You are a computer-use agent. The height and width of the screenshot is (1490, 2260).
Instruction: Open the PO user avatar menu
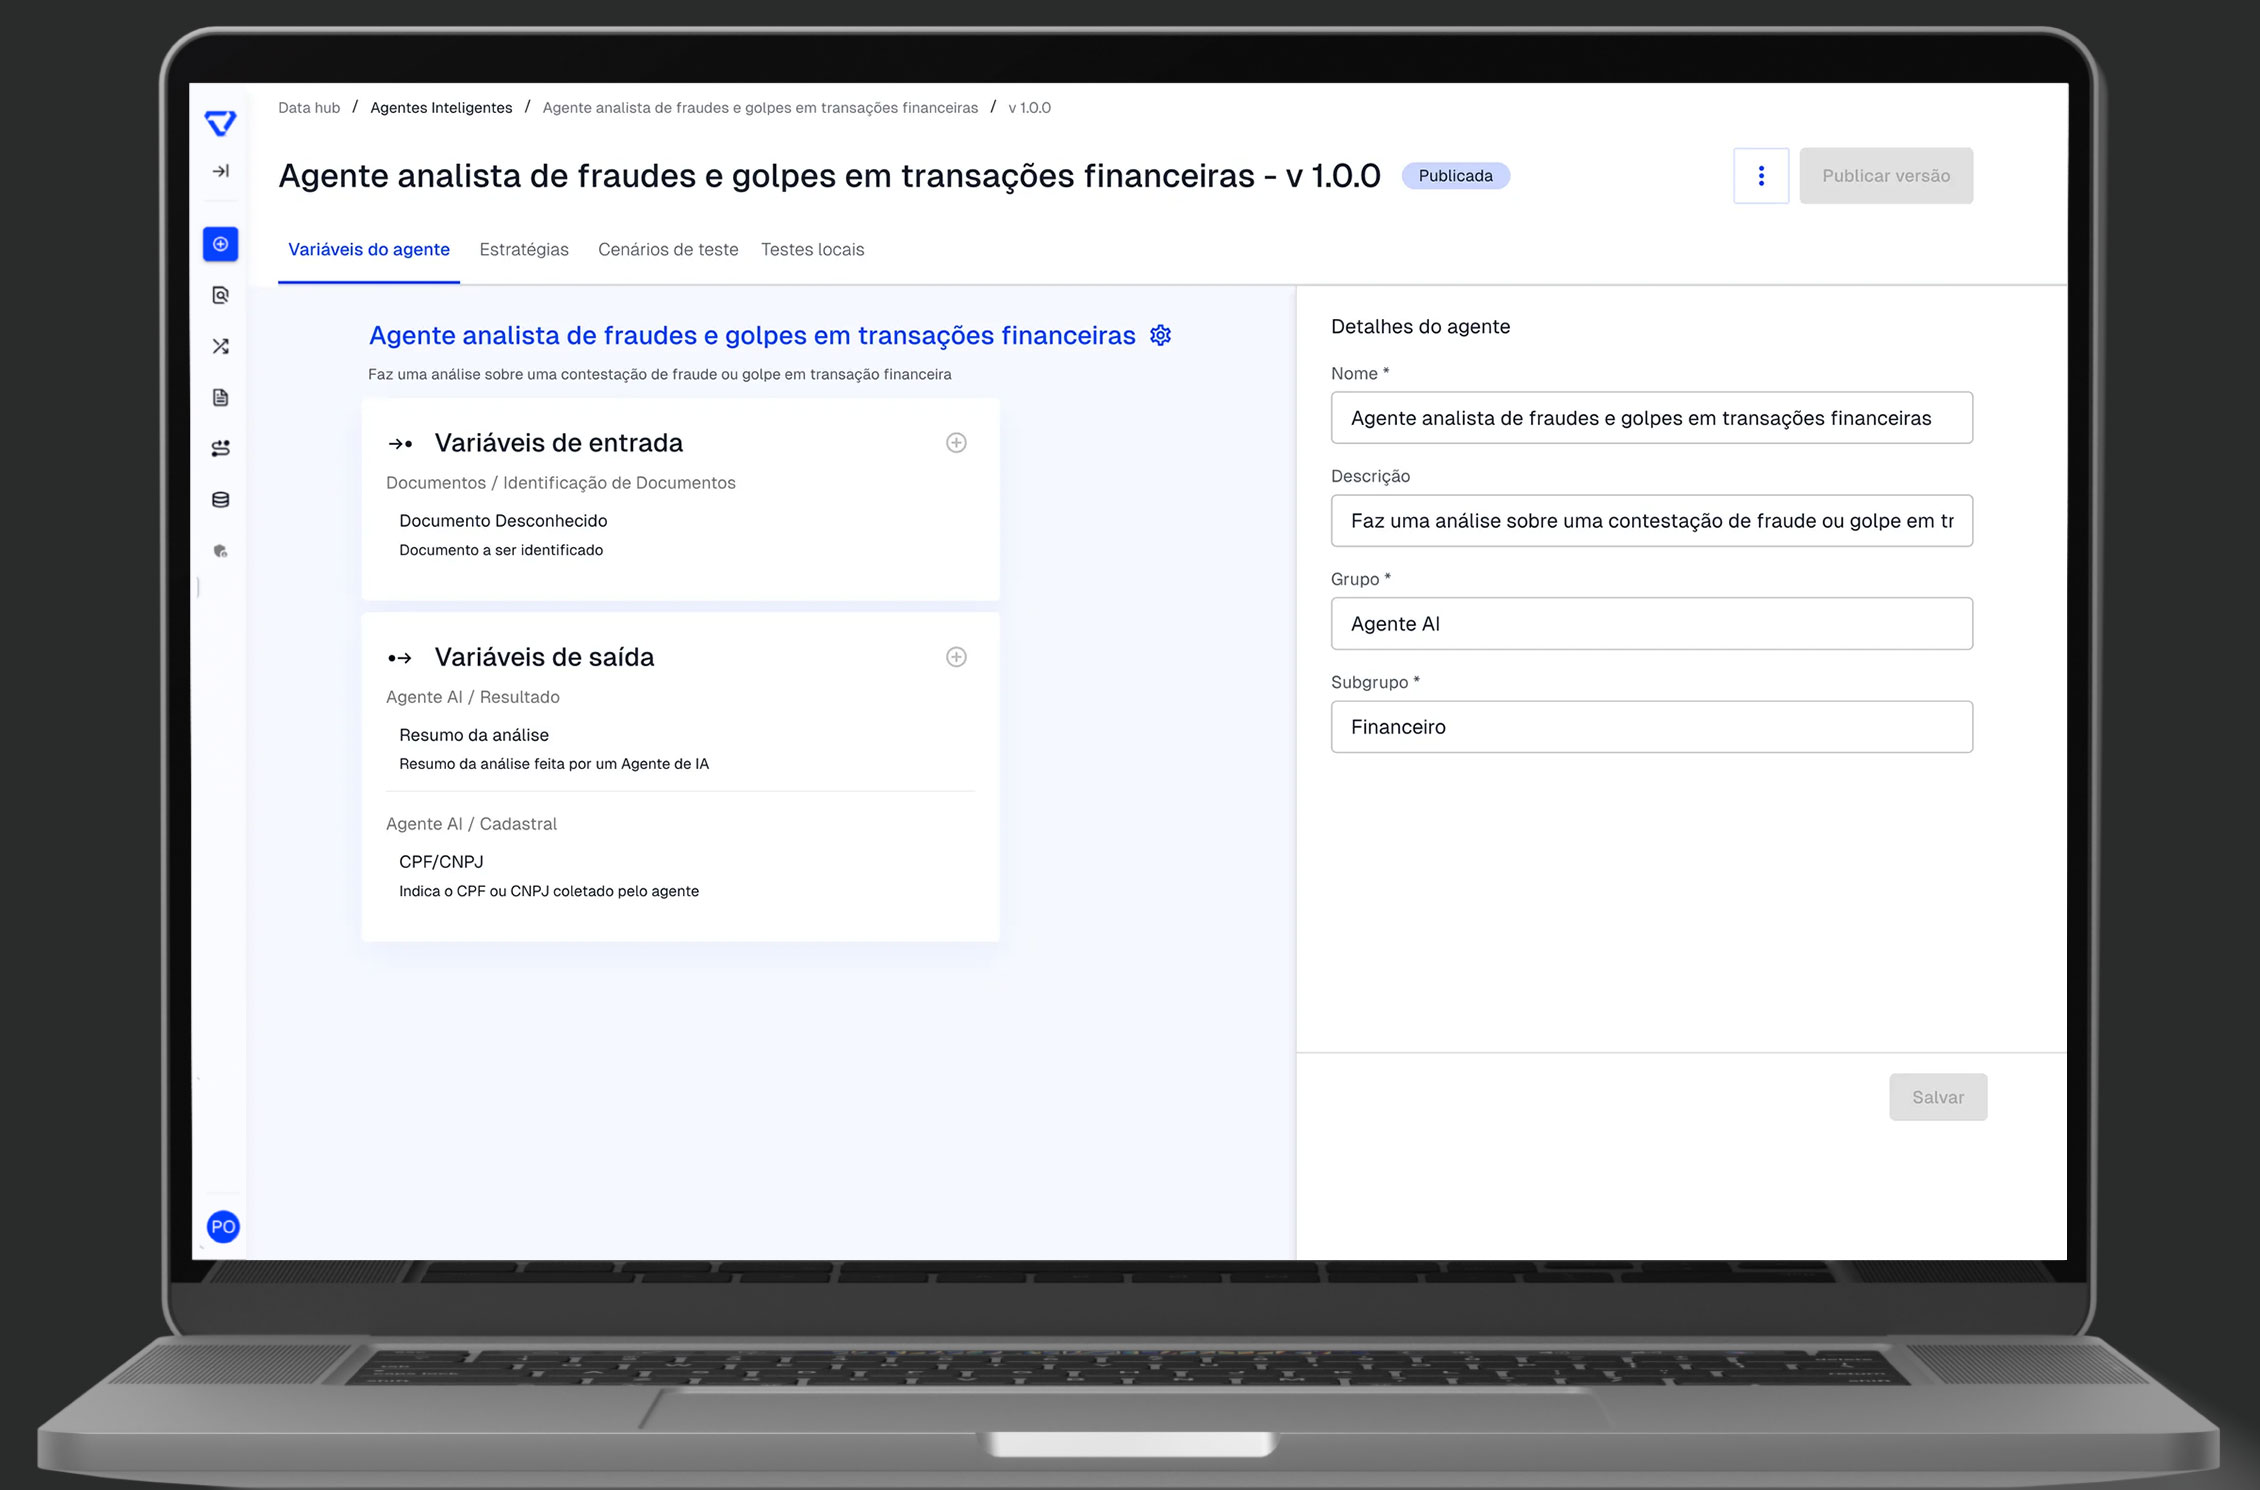pos(223,1226)
